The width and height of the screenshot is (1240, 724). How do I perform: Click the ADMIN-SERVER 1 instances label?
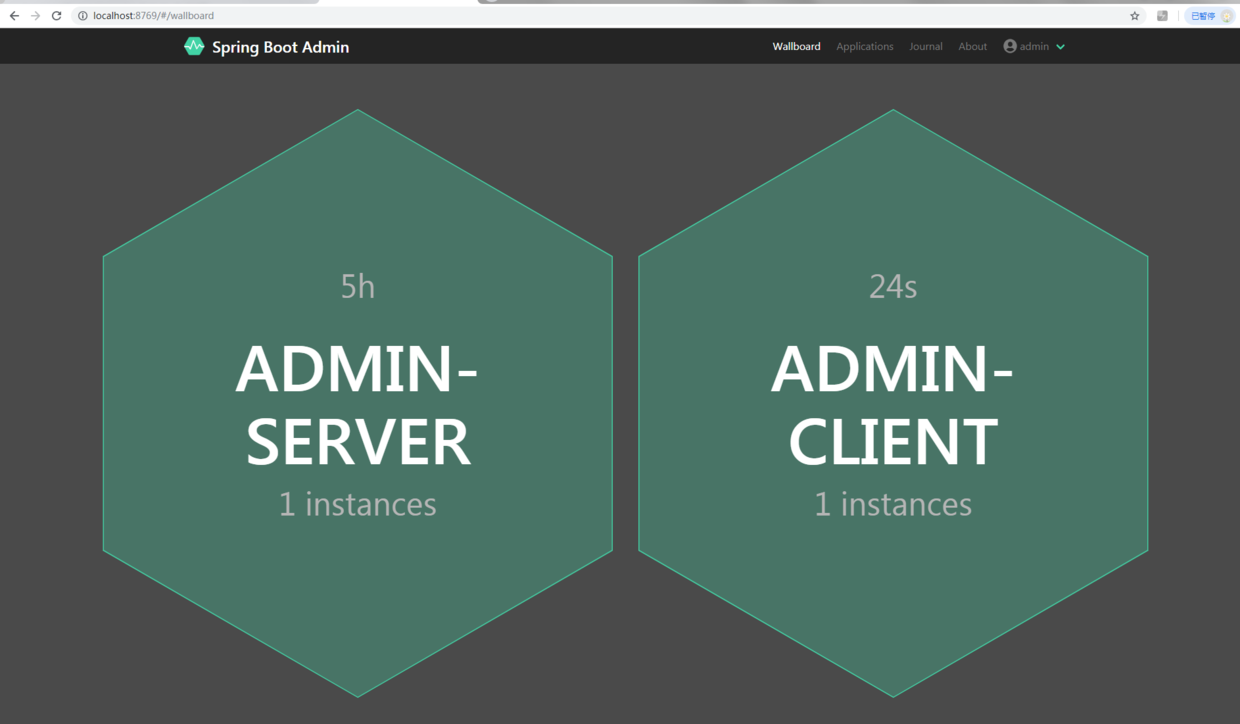(x=357, y=504)
